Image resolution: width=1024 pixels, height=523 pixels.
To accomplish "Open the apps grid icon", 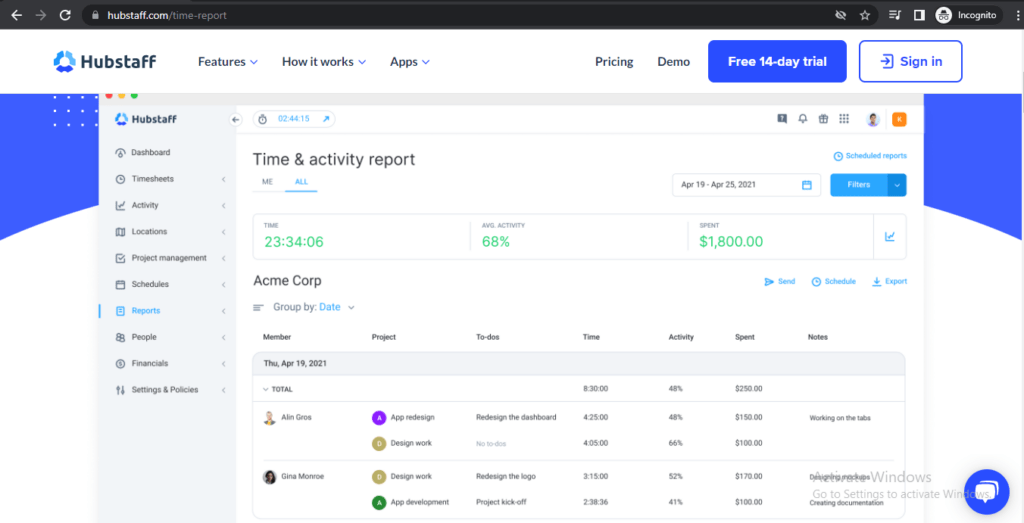I will (844, 119).
